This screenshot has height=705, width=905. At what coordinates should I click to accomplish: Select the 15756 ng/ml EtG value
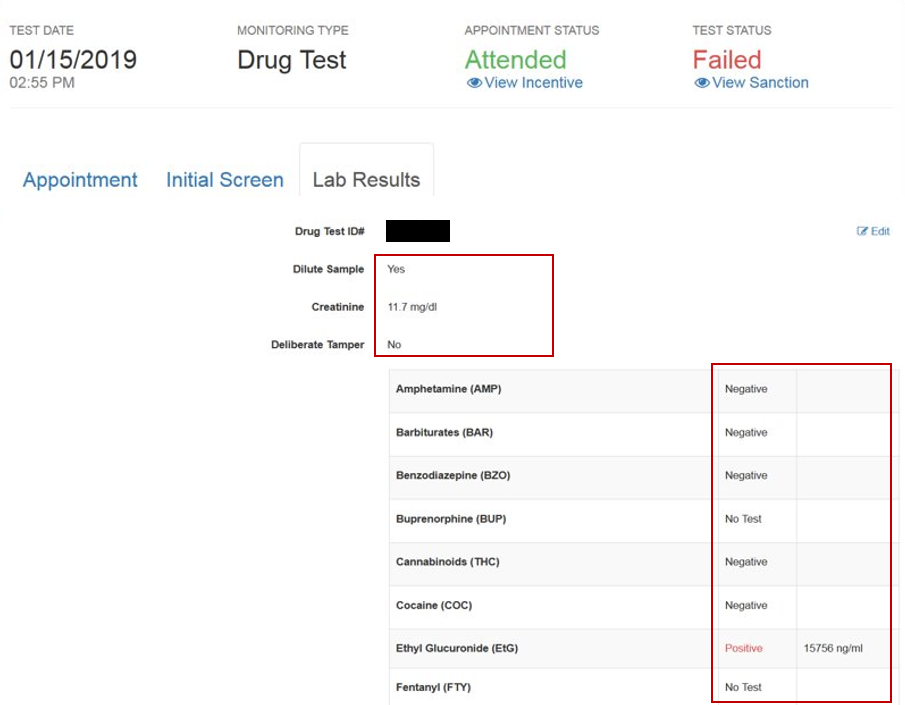coord(832,649)
